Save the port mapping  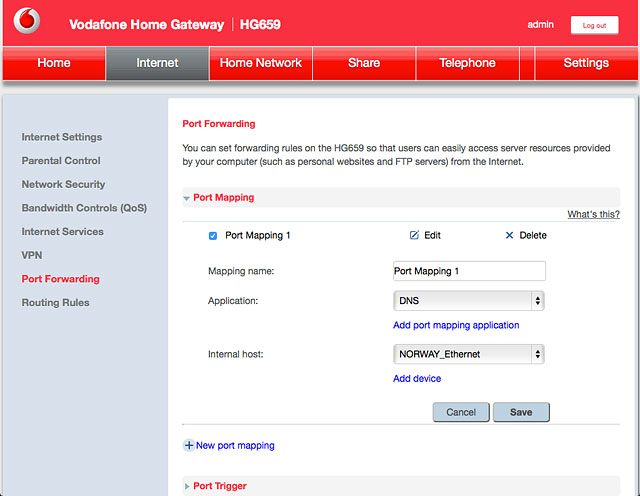coord(521,412)
